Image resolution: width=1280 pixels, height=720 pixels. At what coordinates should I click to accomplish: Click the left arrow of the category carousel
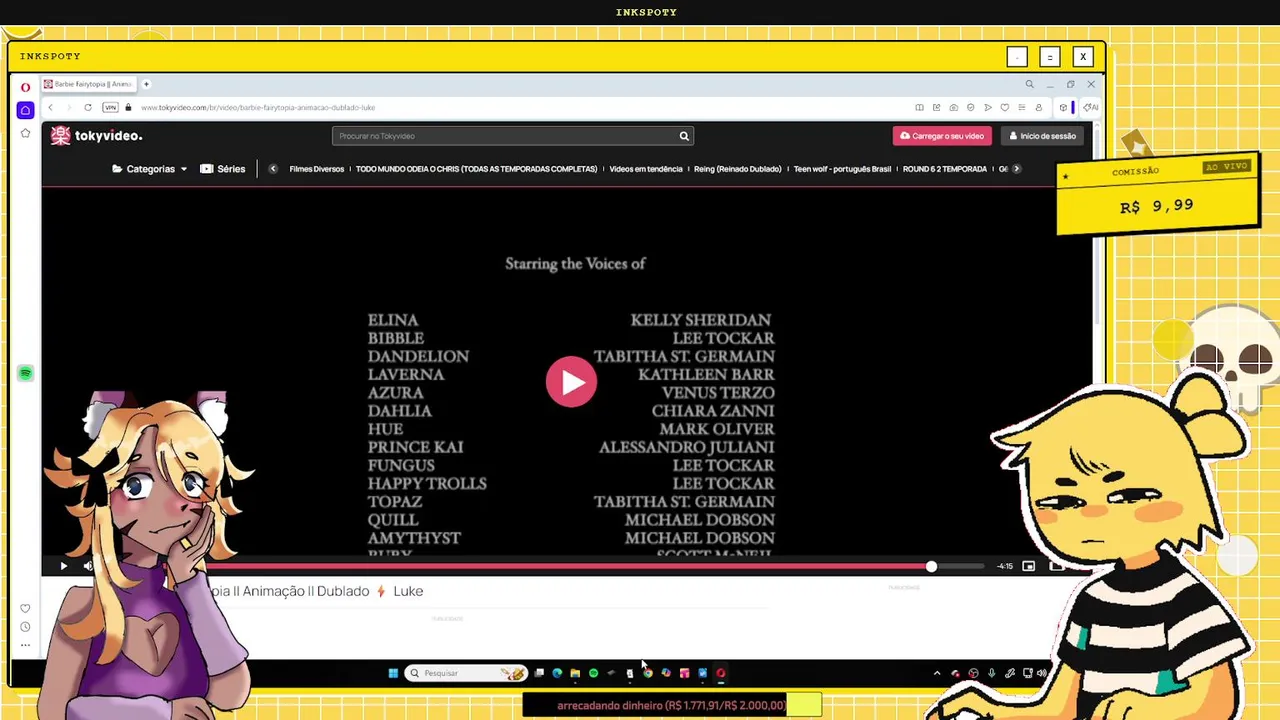pyautogui.click(x=273, y=169)
